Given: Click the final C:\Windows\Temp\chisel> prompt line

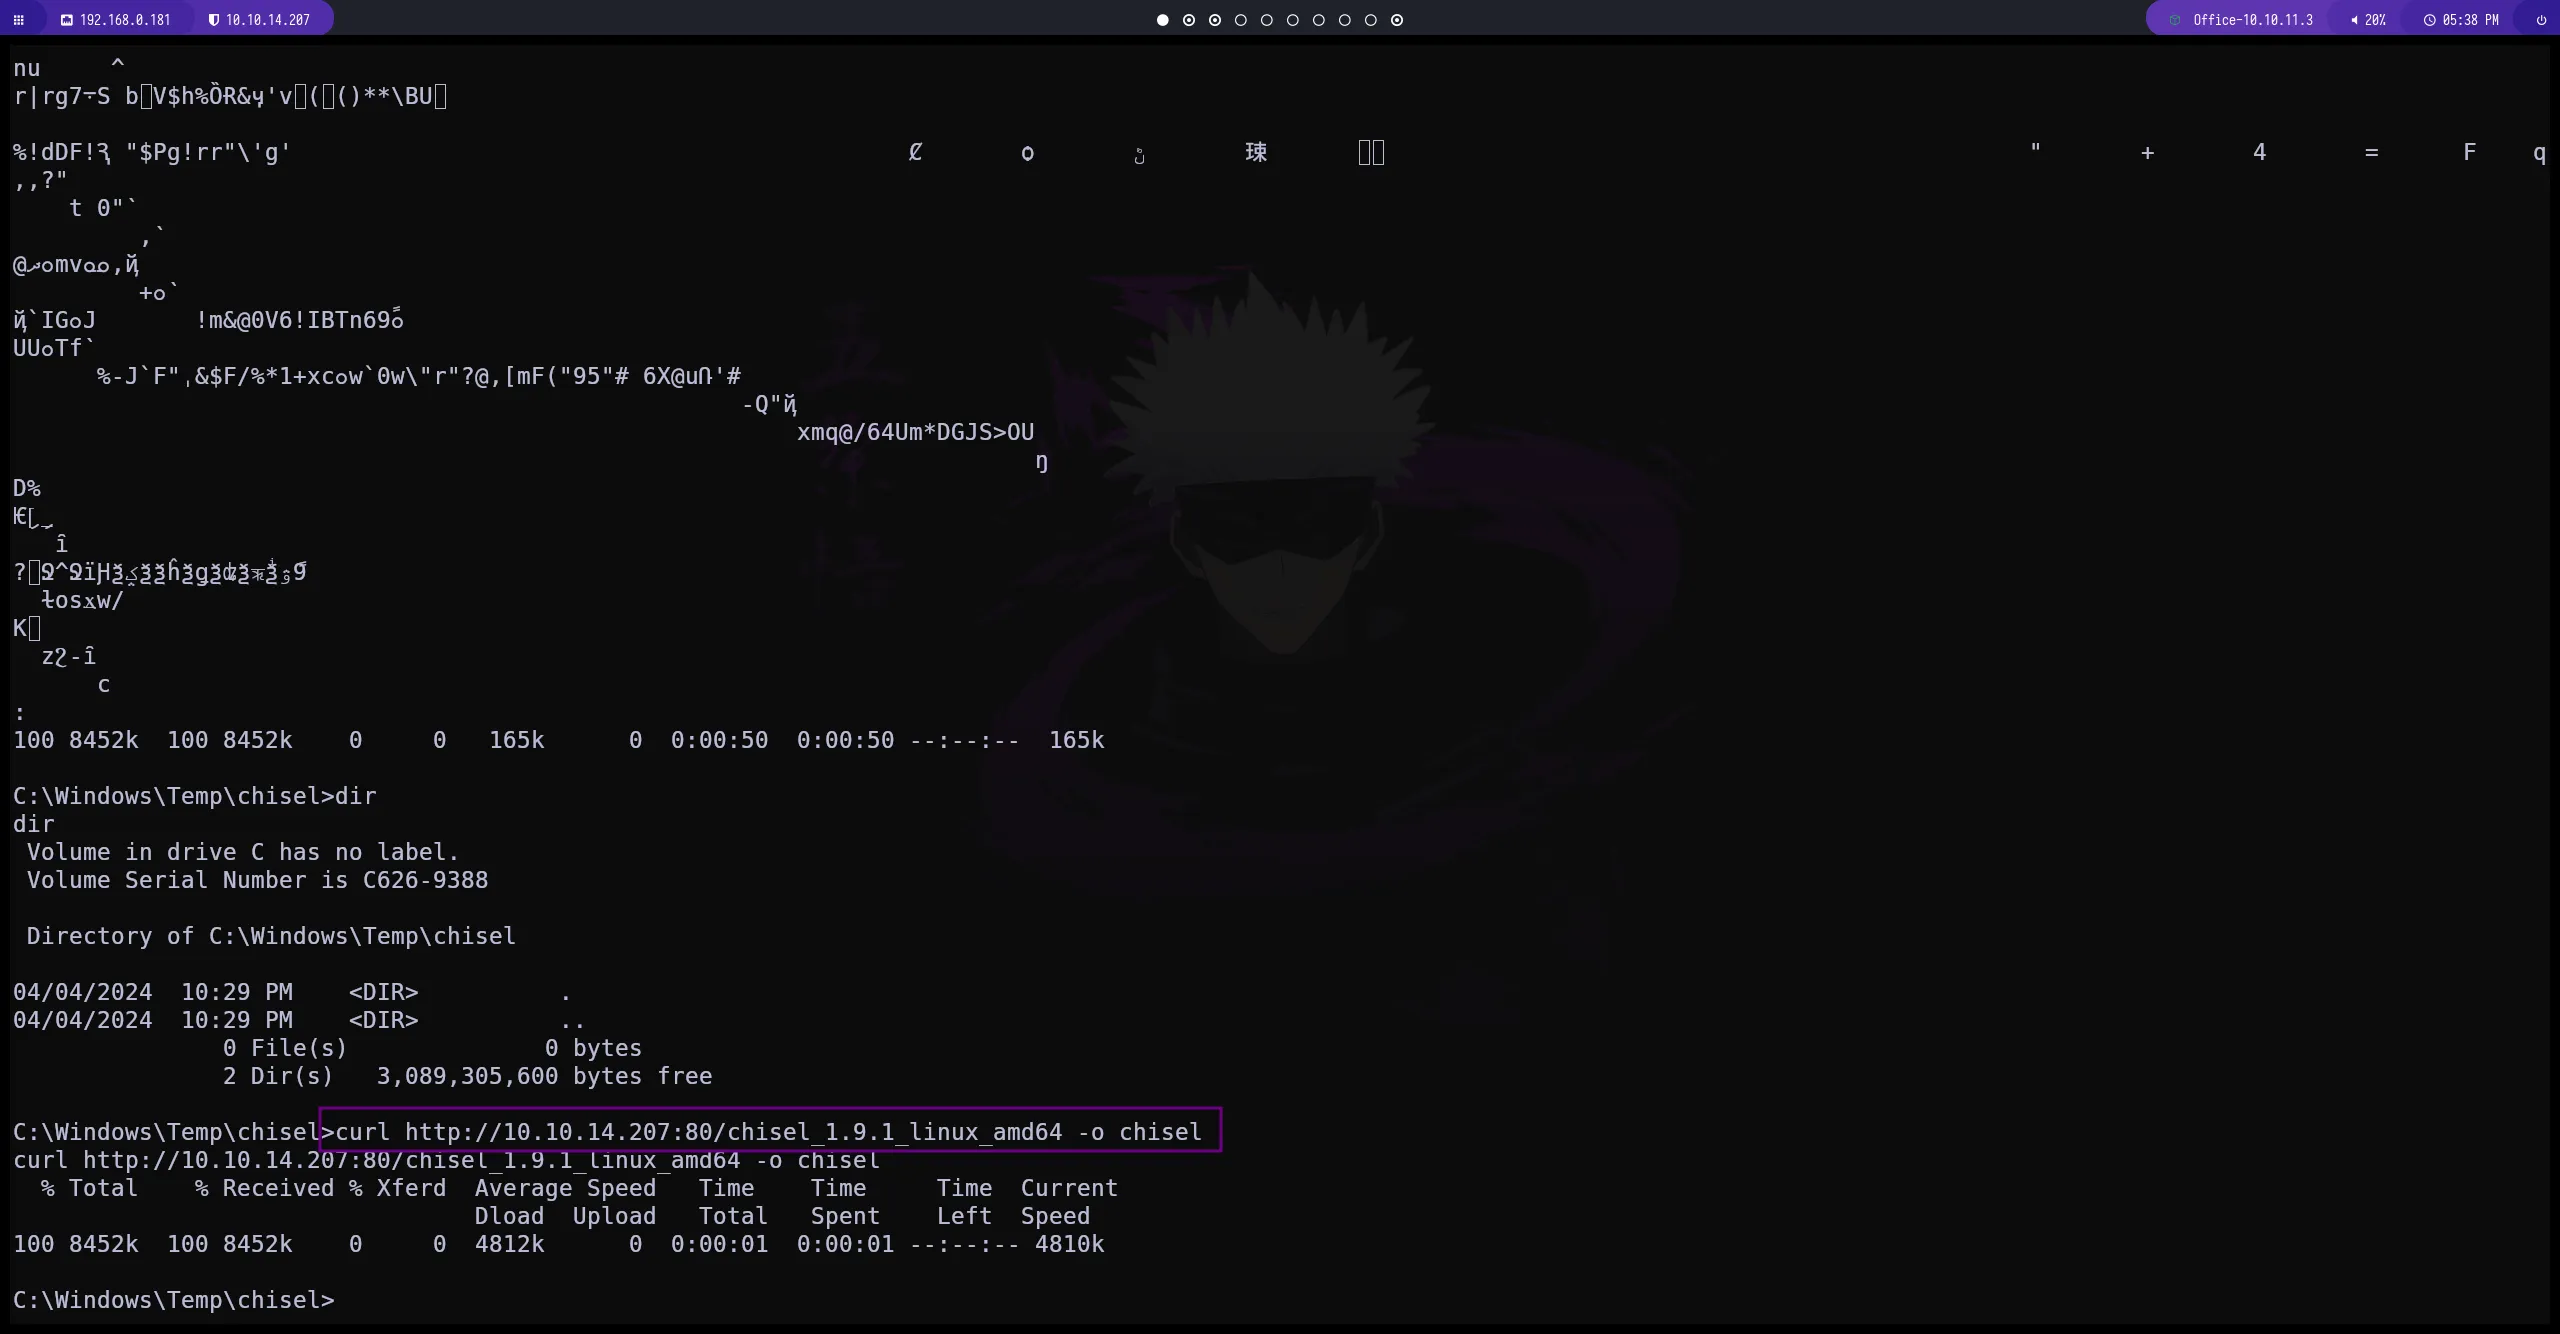Looking at the screenshot, I should 174,1300.
